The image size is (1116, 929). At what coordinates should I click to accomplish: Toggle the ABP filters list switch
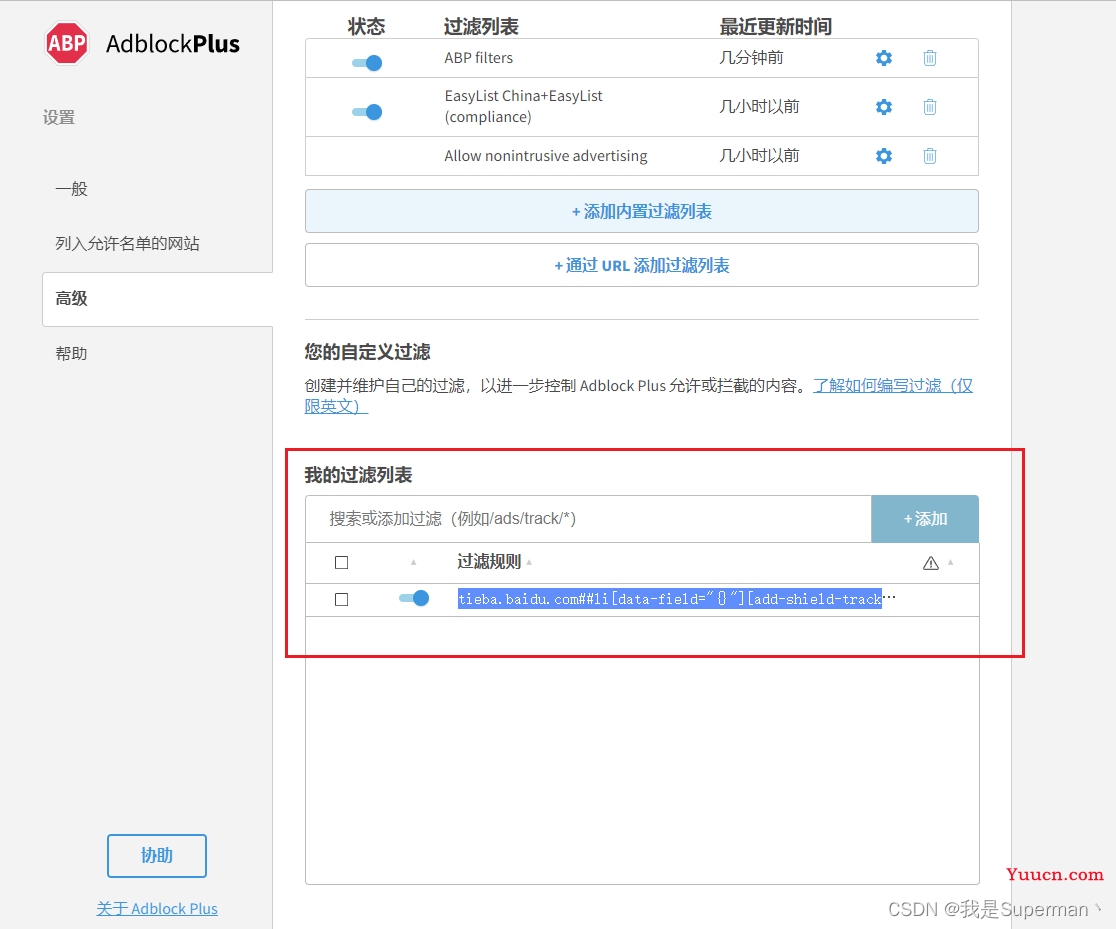367,63
